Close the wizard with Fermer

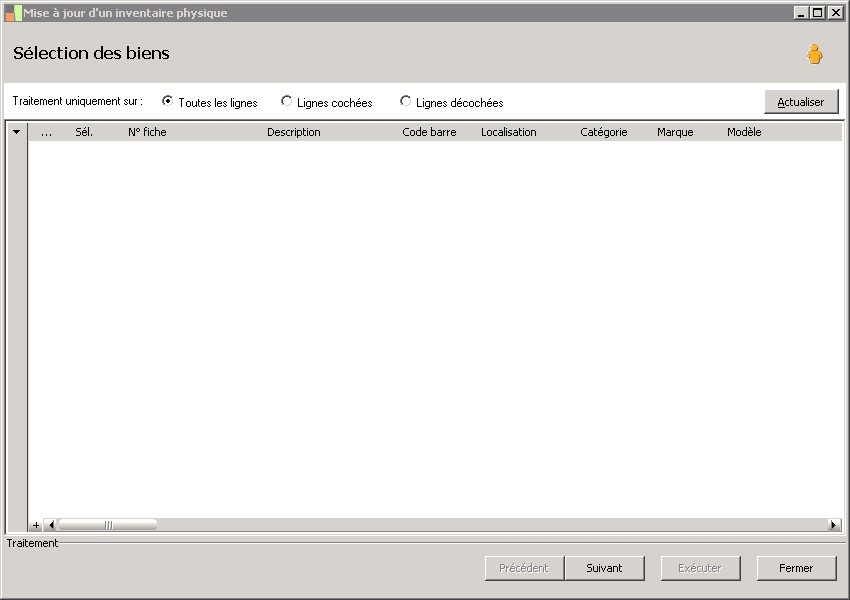tap(796, 568)
